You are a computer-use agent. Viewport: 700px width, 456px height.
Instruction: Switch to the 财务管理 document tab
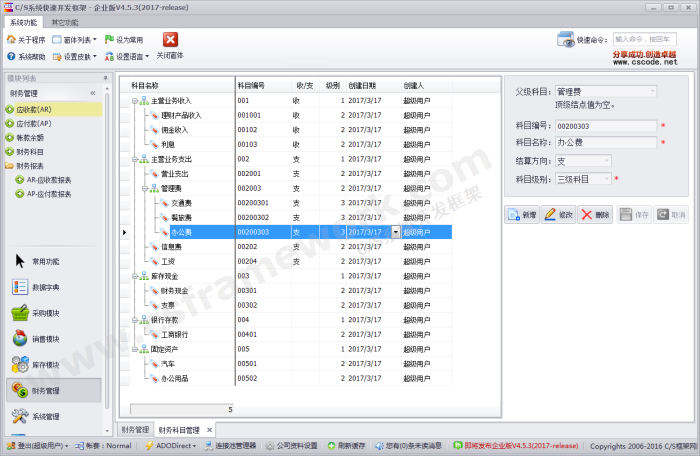(x=135, y=429)
